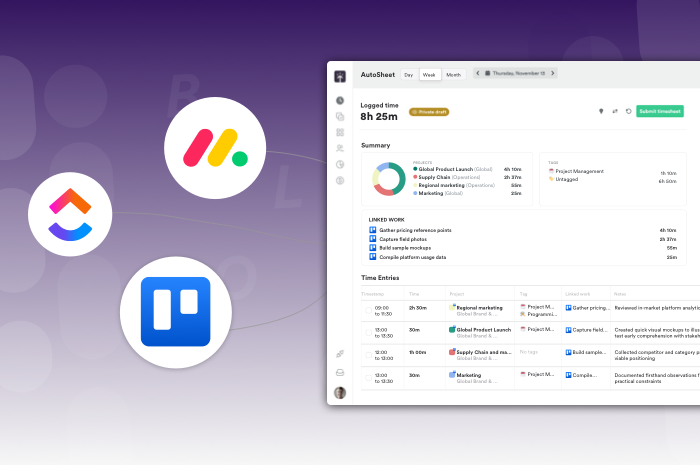Click the donut chart in Summary

(x=382, y=179)
